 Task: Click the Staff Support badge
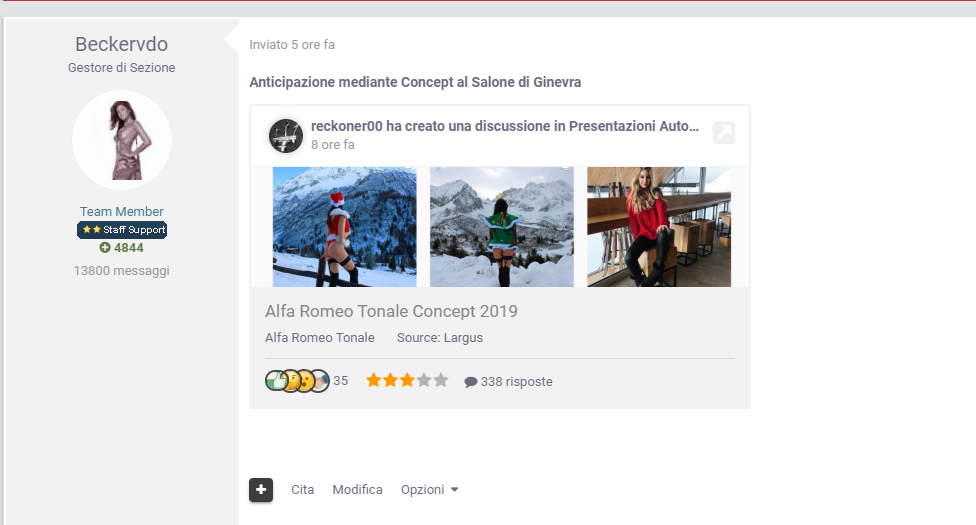click(122, 230)
